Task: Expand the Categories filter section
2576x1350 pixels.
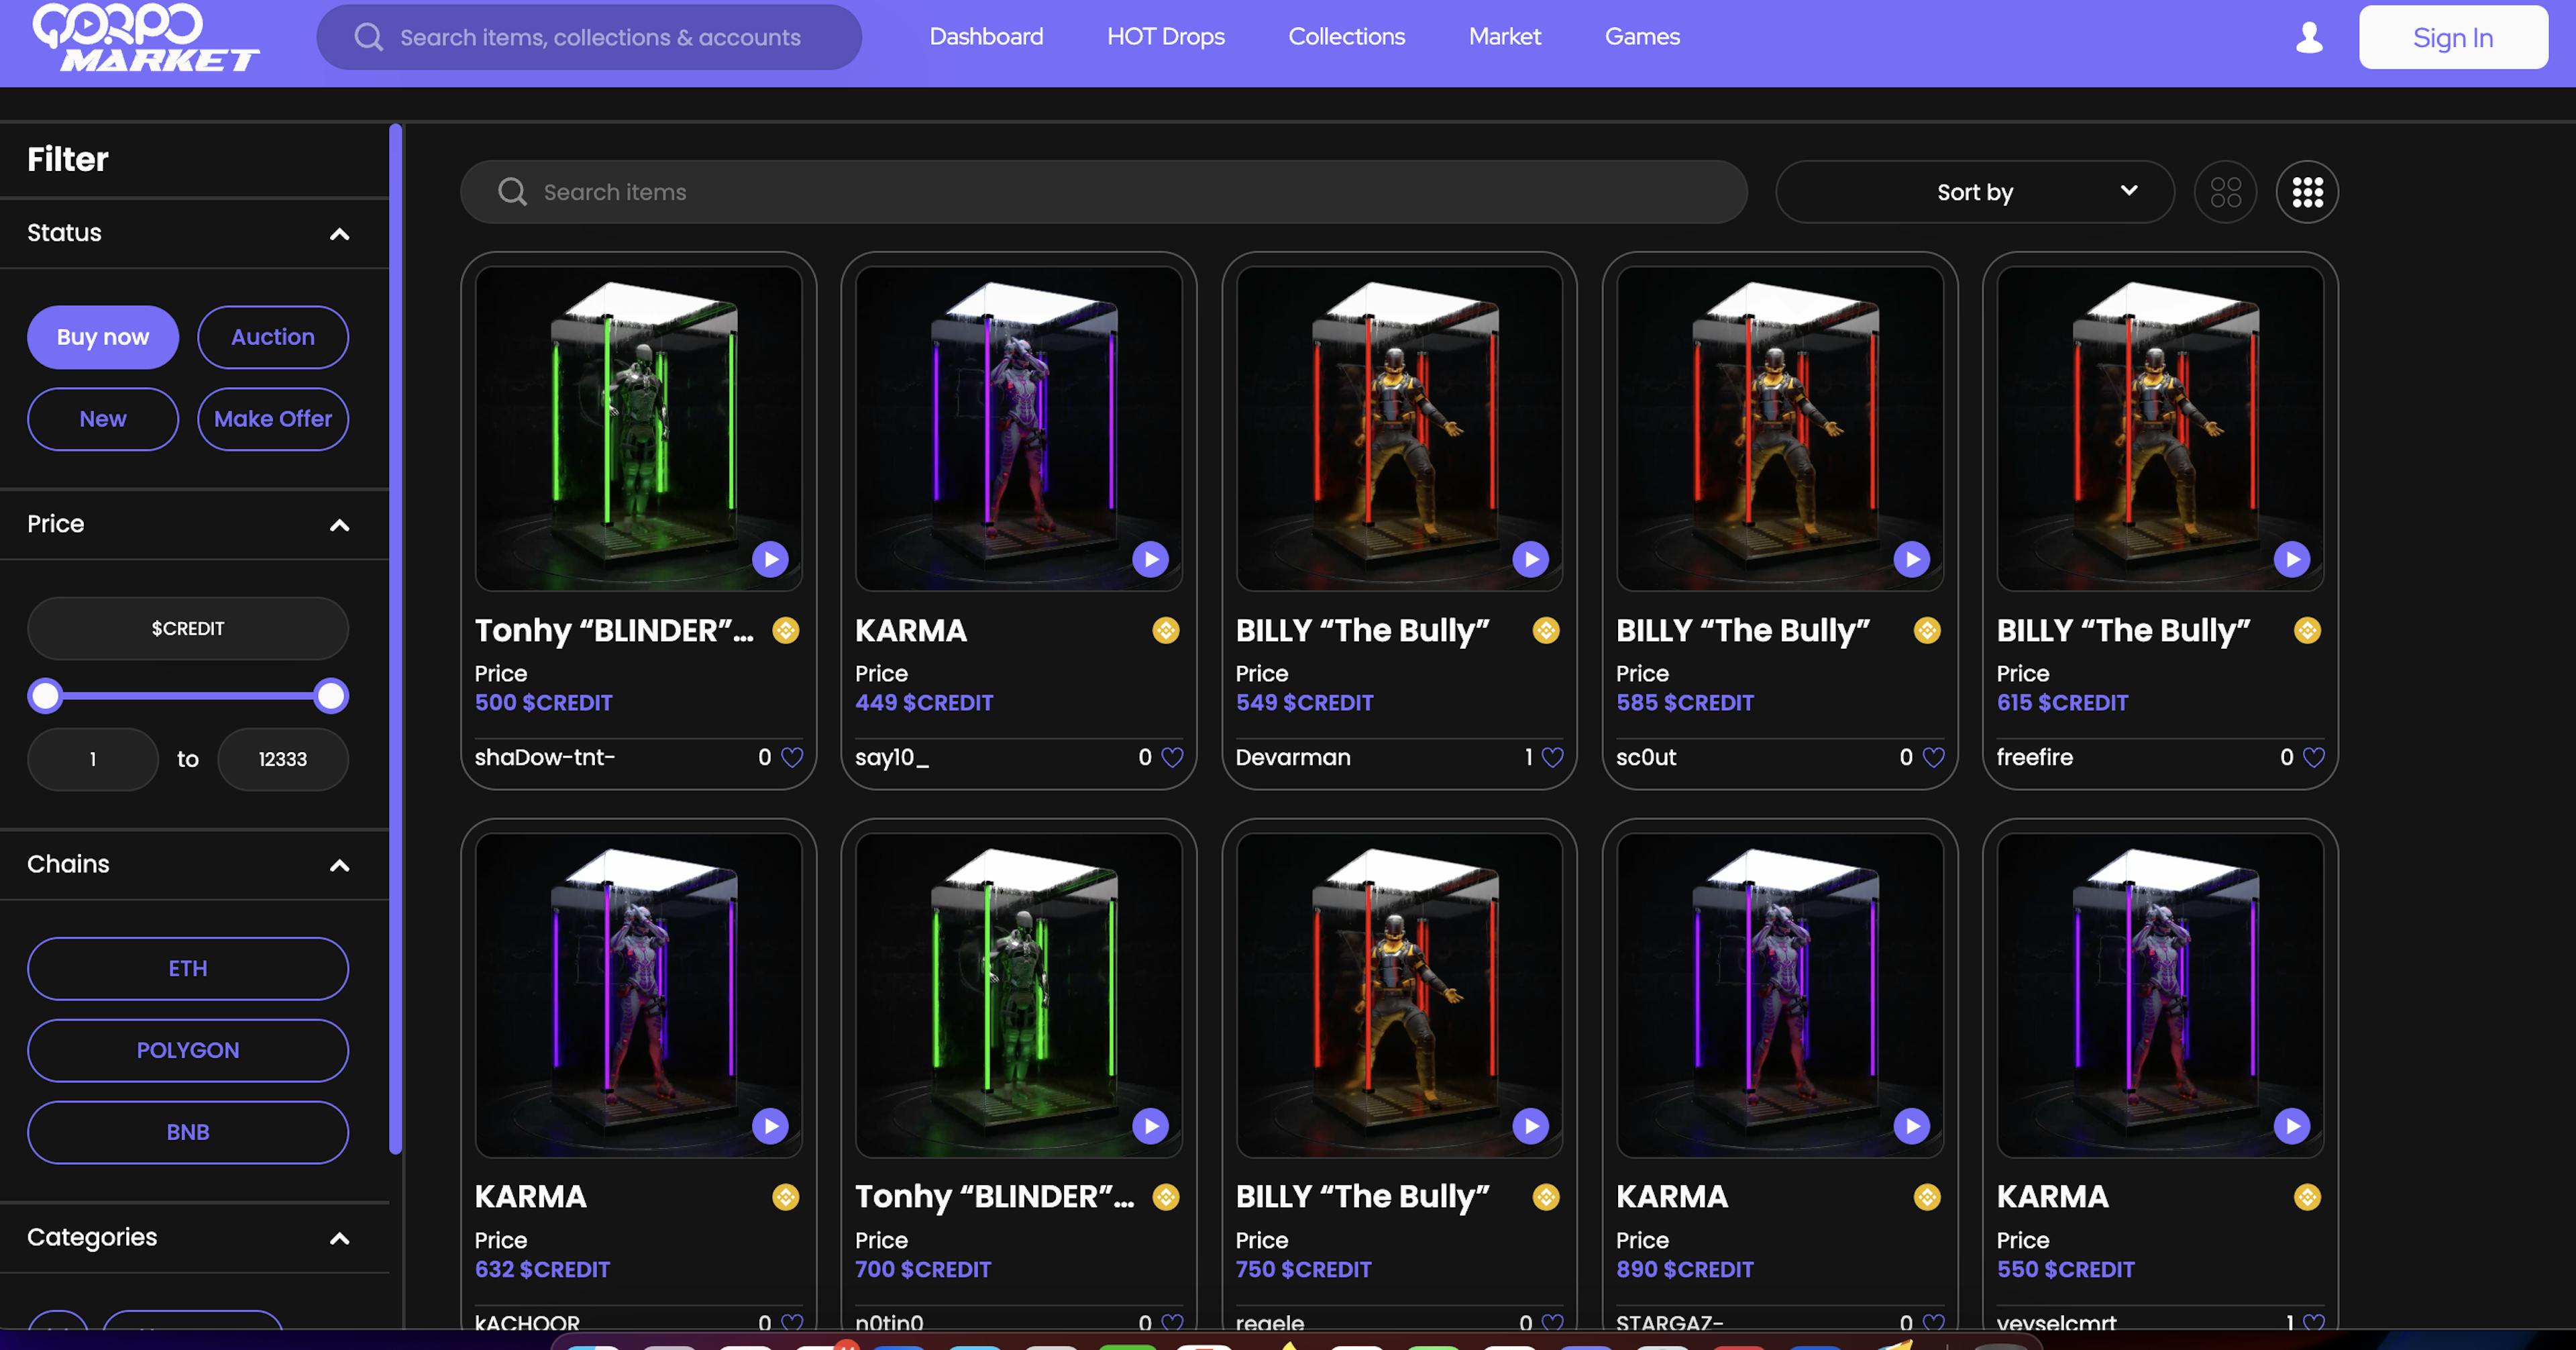Action: point(337,1236)
